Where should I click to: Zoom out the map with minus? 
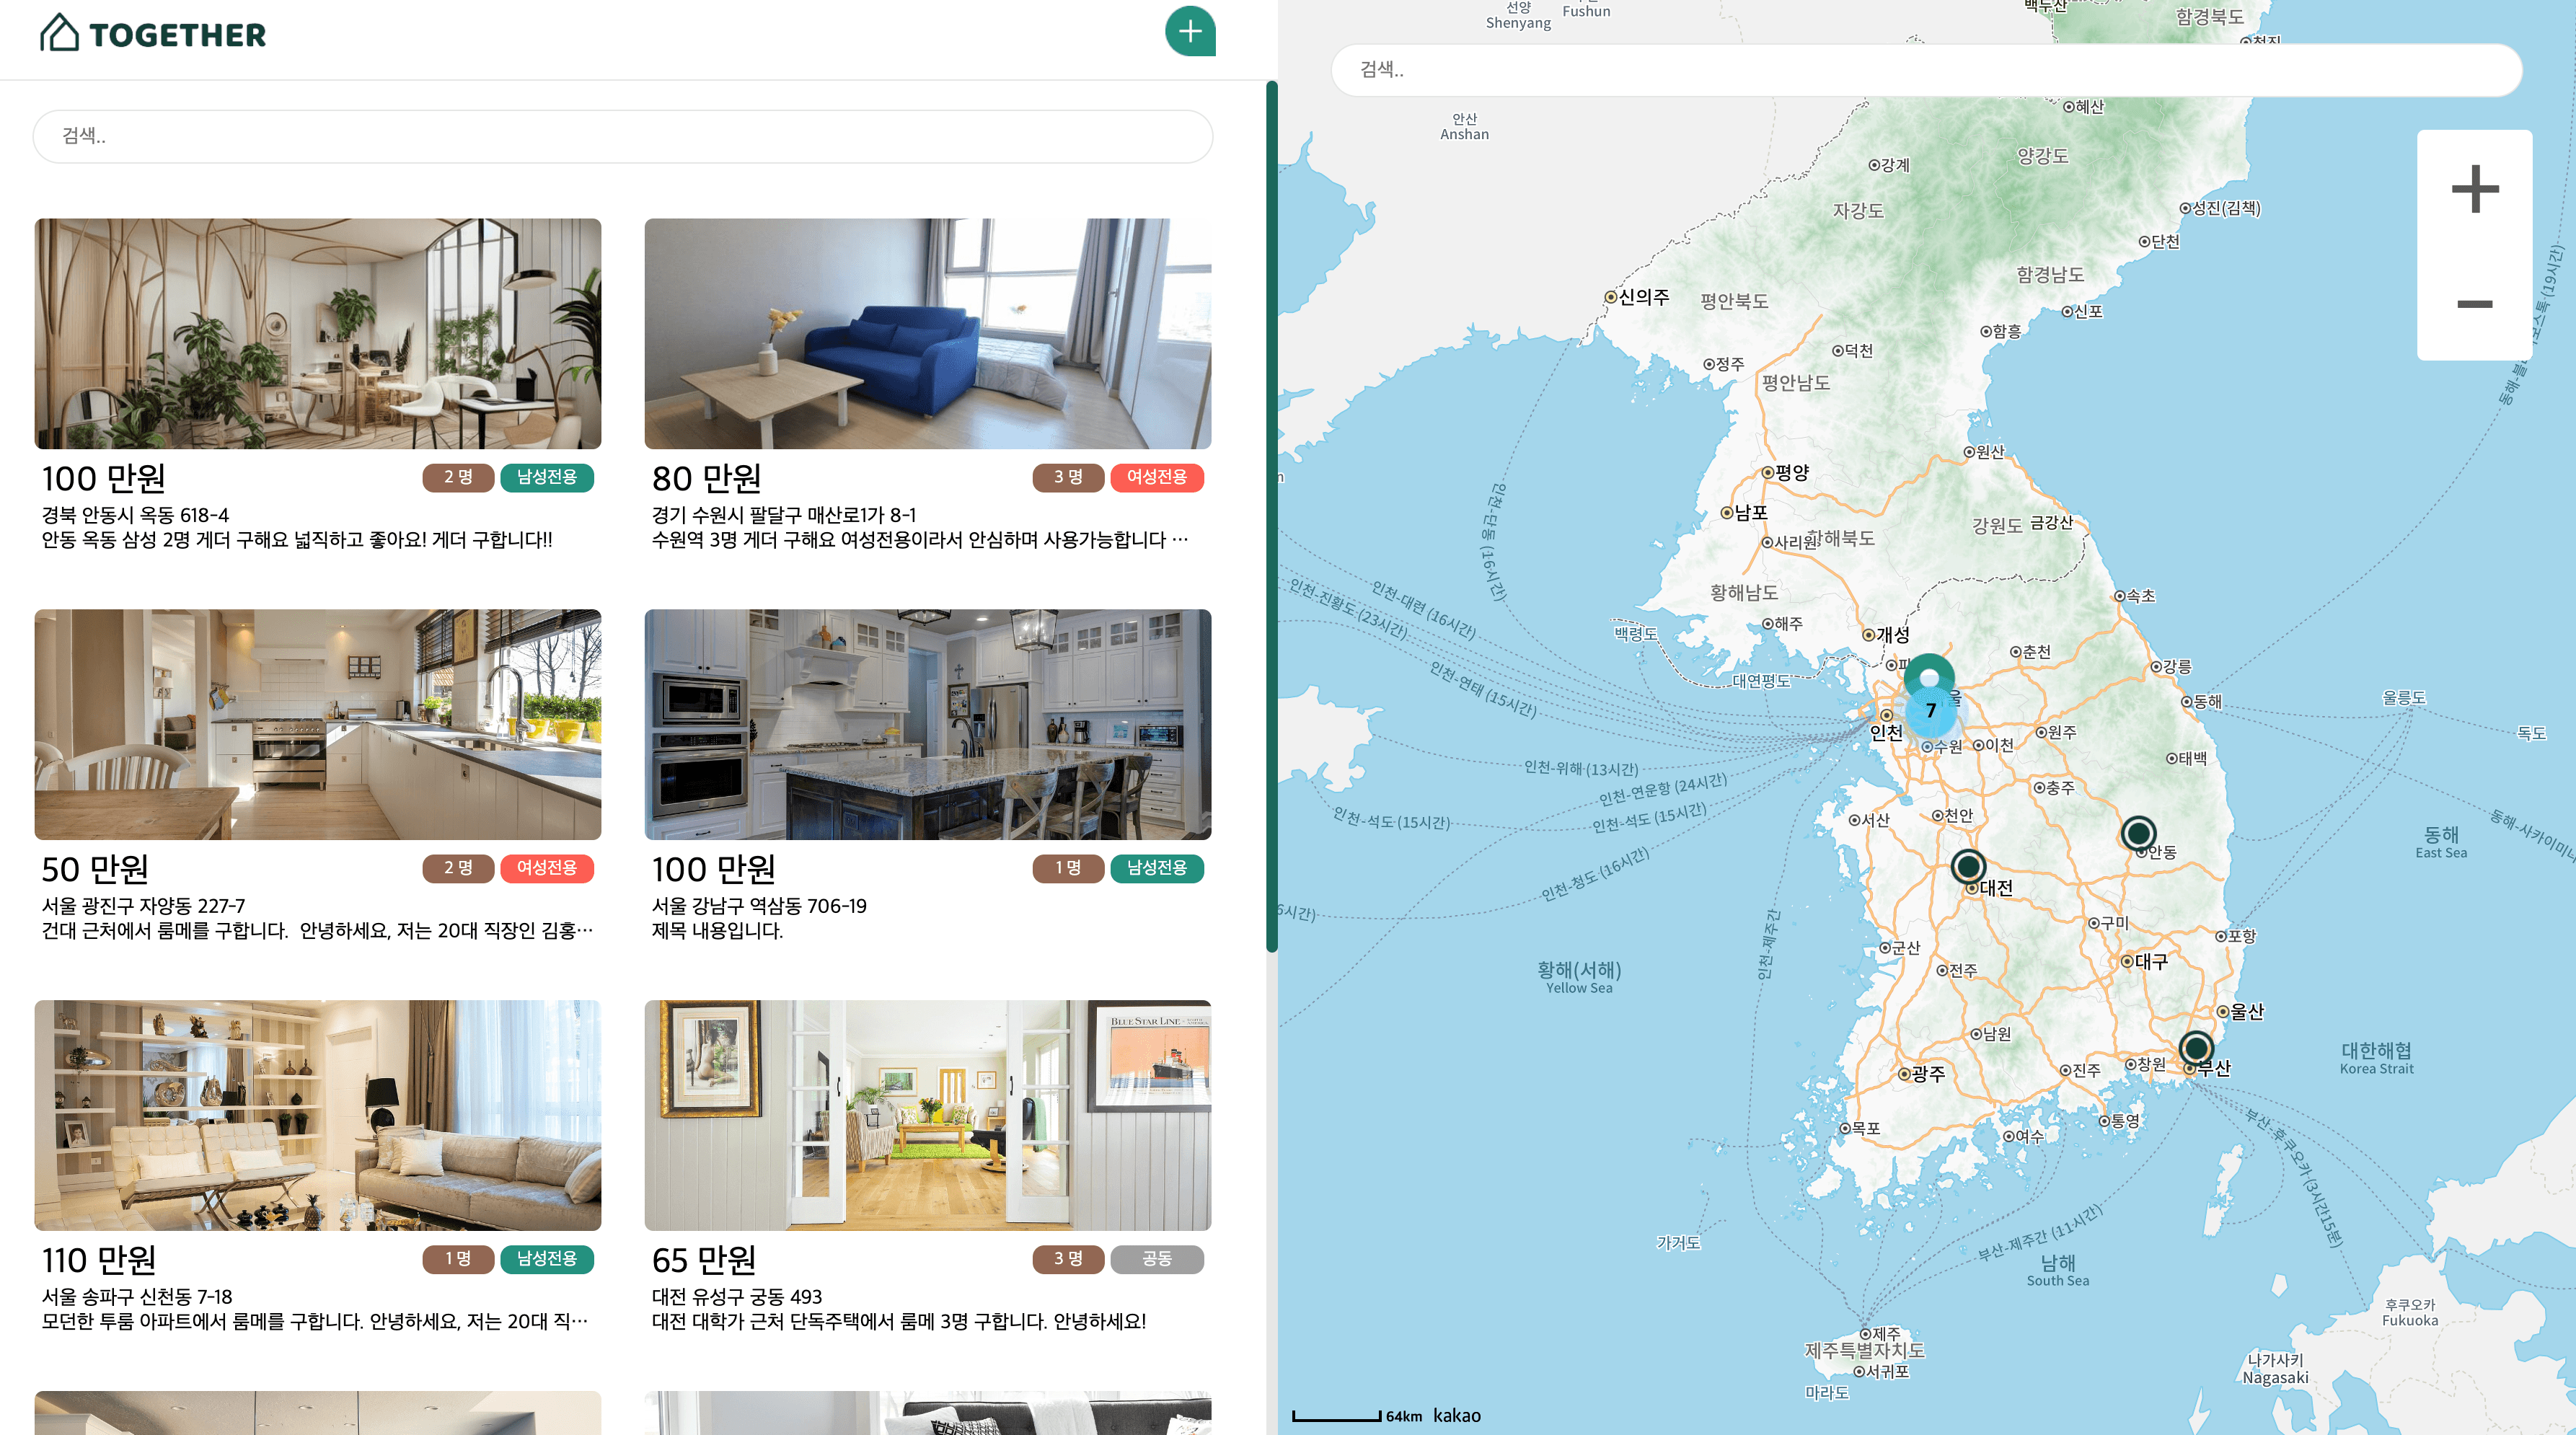click(x=2474, y=304)
